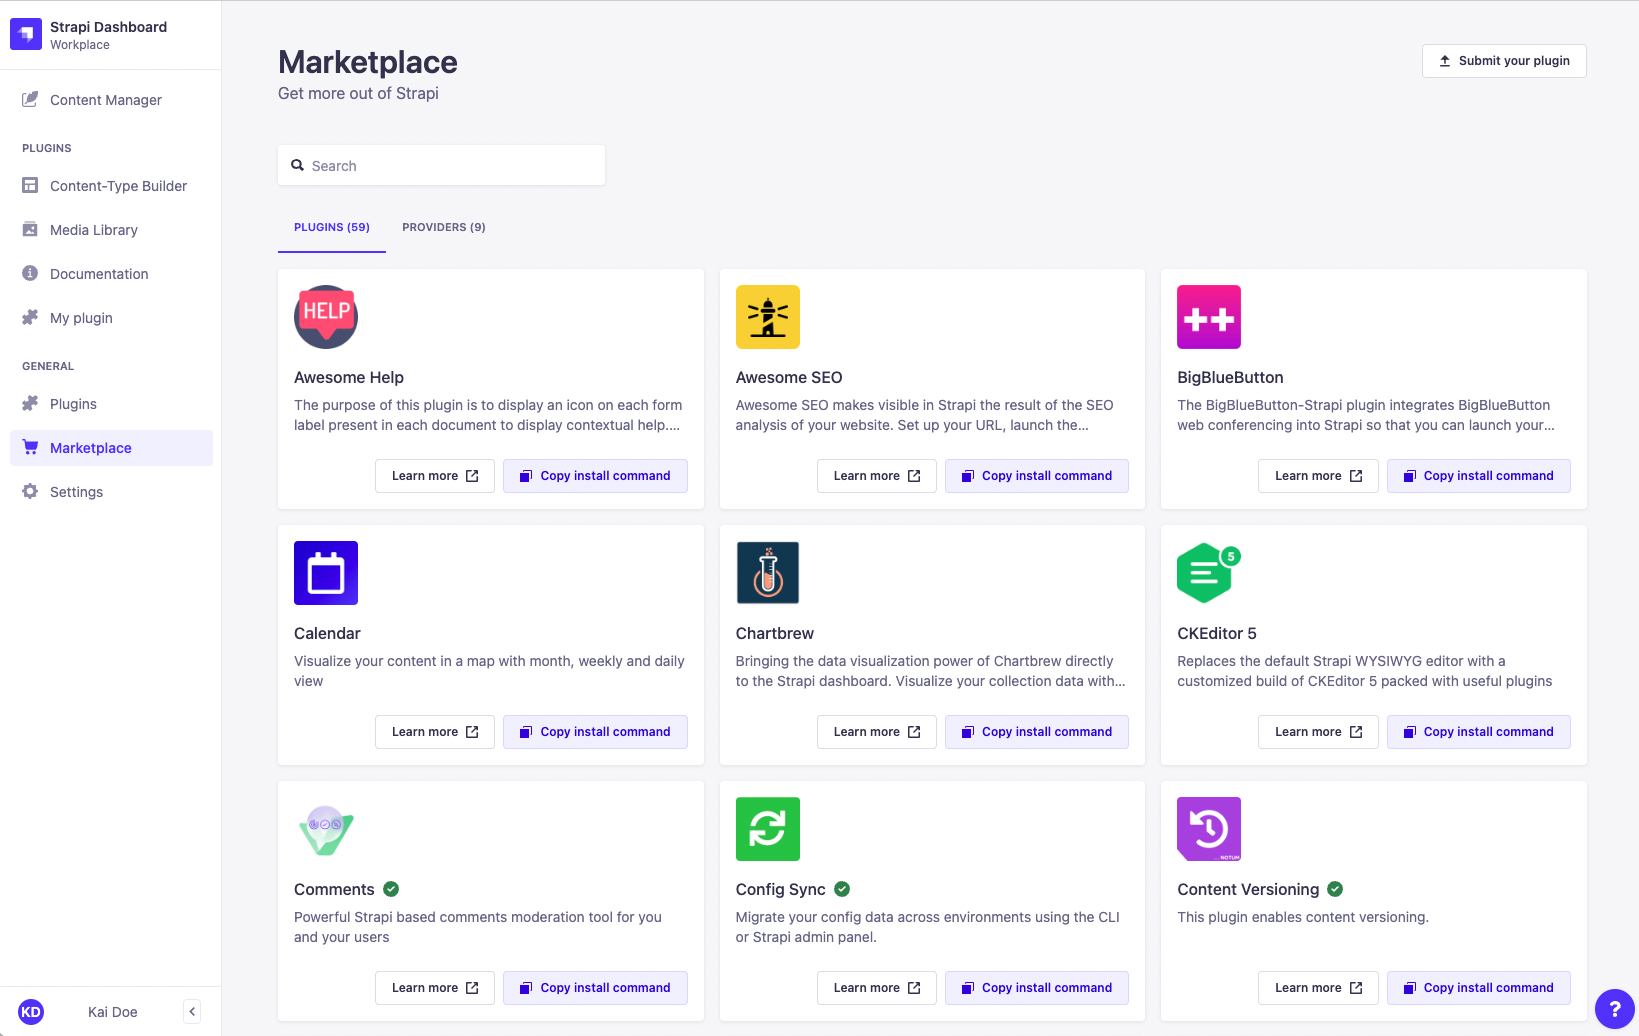The height and width of the screenshot is (1036, 1639).
Task: Copy install command for Content Versioning
Action: (1479, 988)
